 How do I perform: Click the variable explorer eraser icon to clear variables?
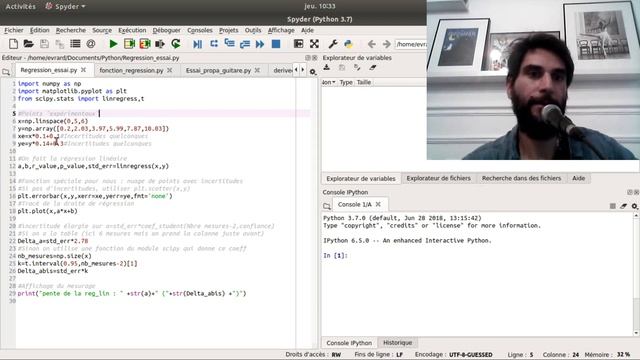[373, 68]
